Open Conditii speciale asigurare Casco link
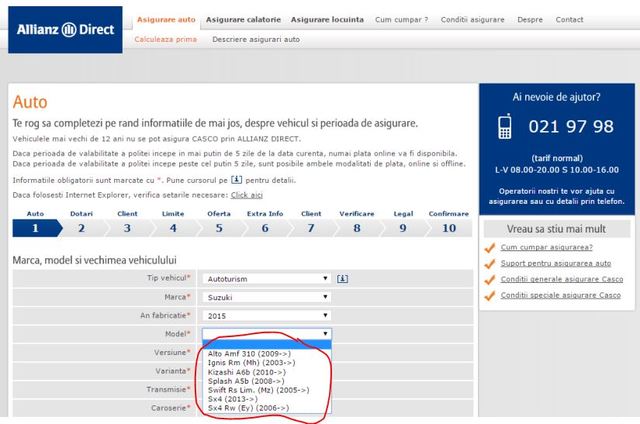 pyautogui.click(x=560, y=295)
